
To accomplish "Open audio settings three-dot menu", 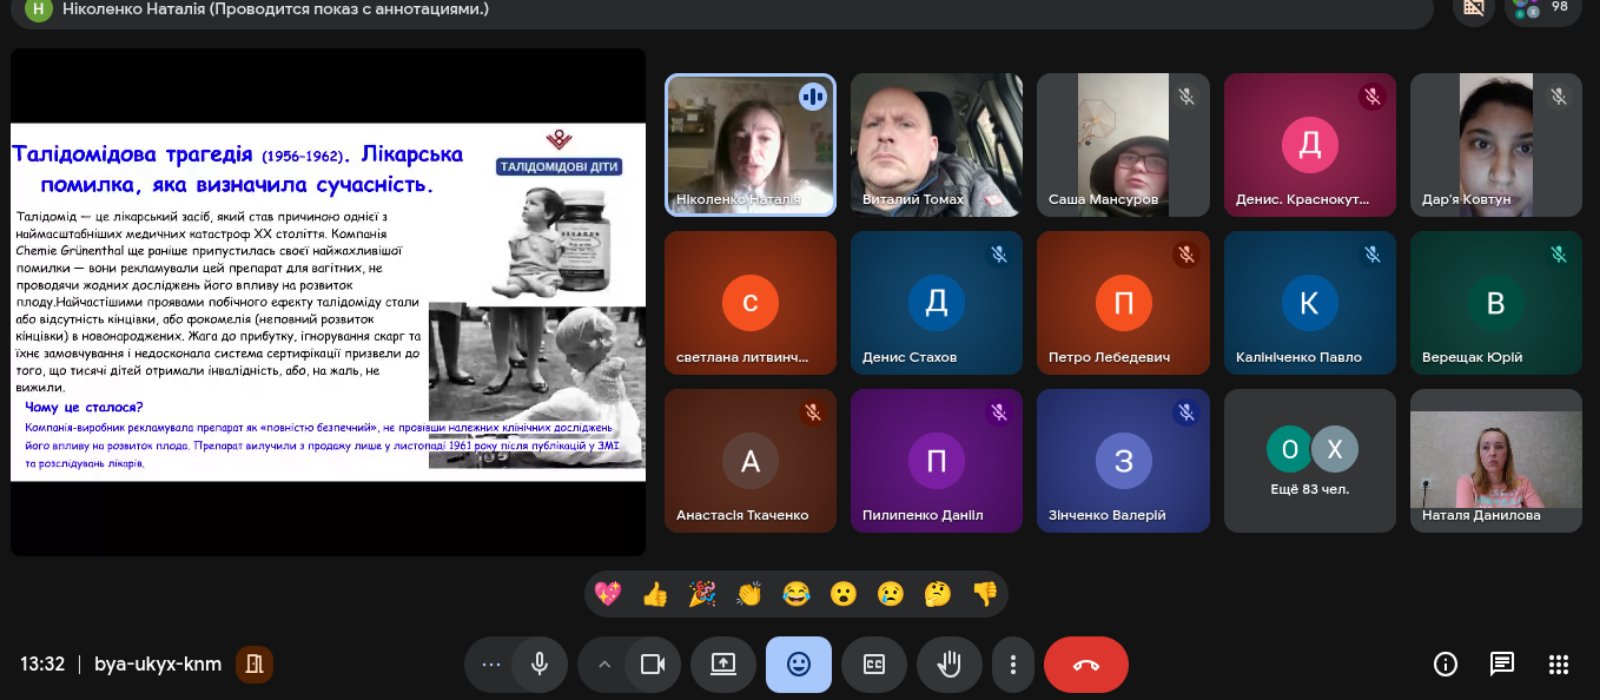I will (491, 664).
